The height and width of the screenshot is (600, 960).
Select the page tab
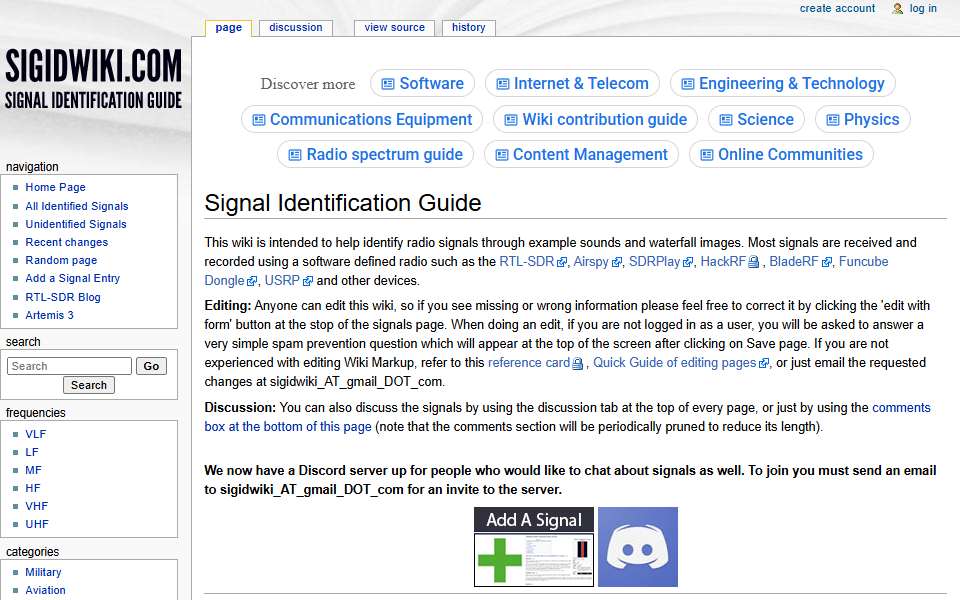[228, 28]
